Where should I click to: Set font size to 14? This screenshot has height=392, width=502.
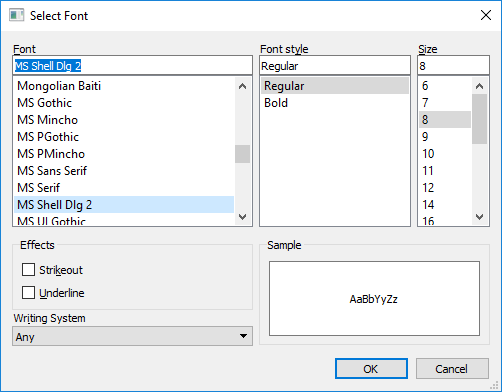[x=445, y=205]
